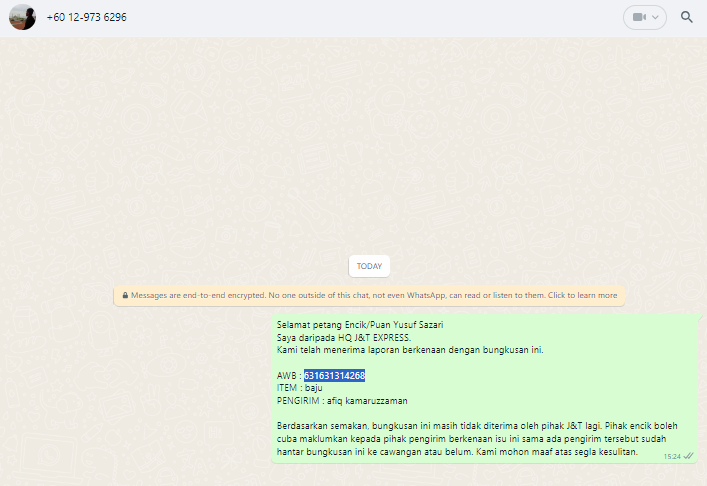Click 'Kami telah menerima laporan' sentence
Screen dimensions: 707x486
[x=410, y=350]
